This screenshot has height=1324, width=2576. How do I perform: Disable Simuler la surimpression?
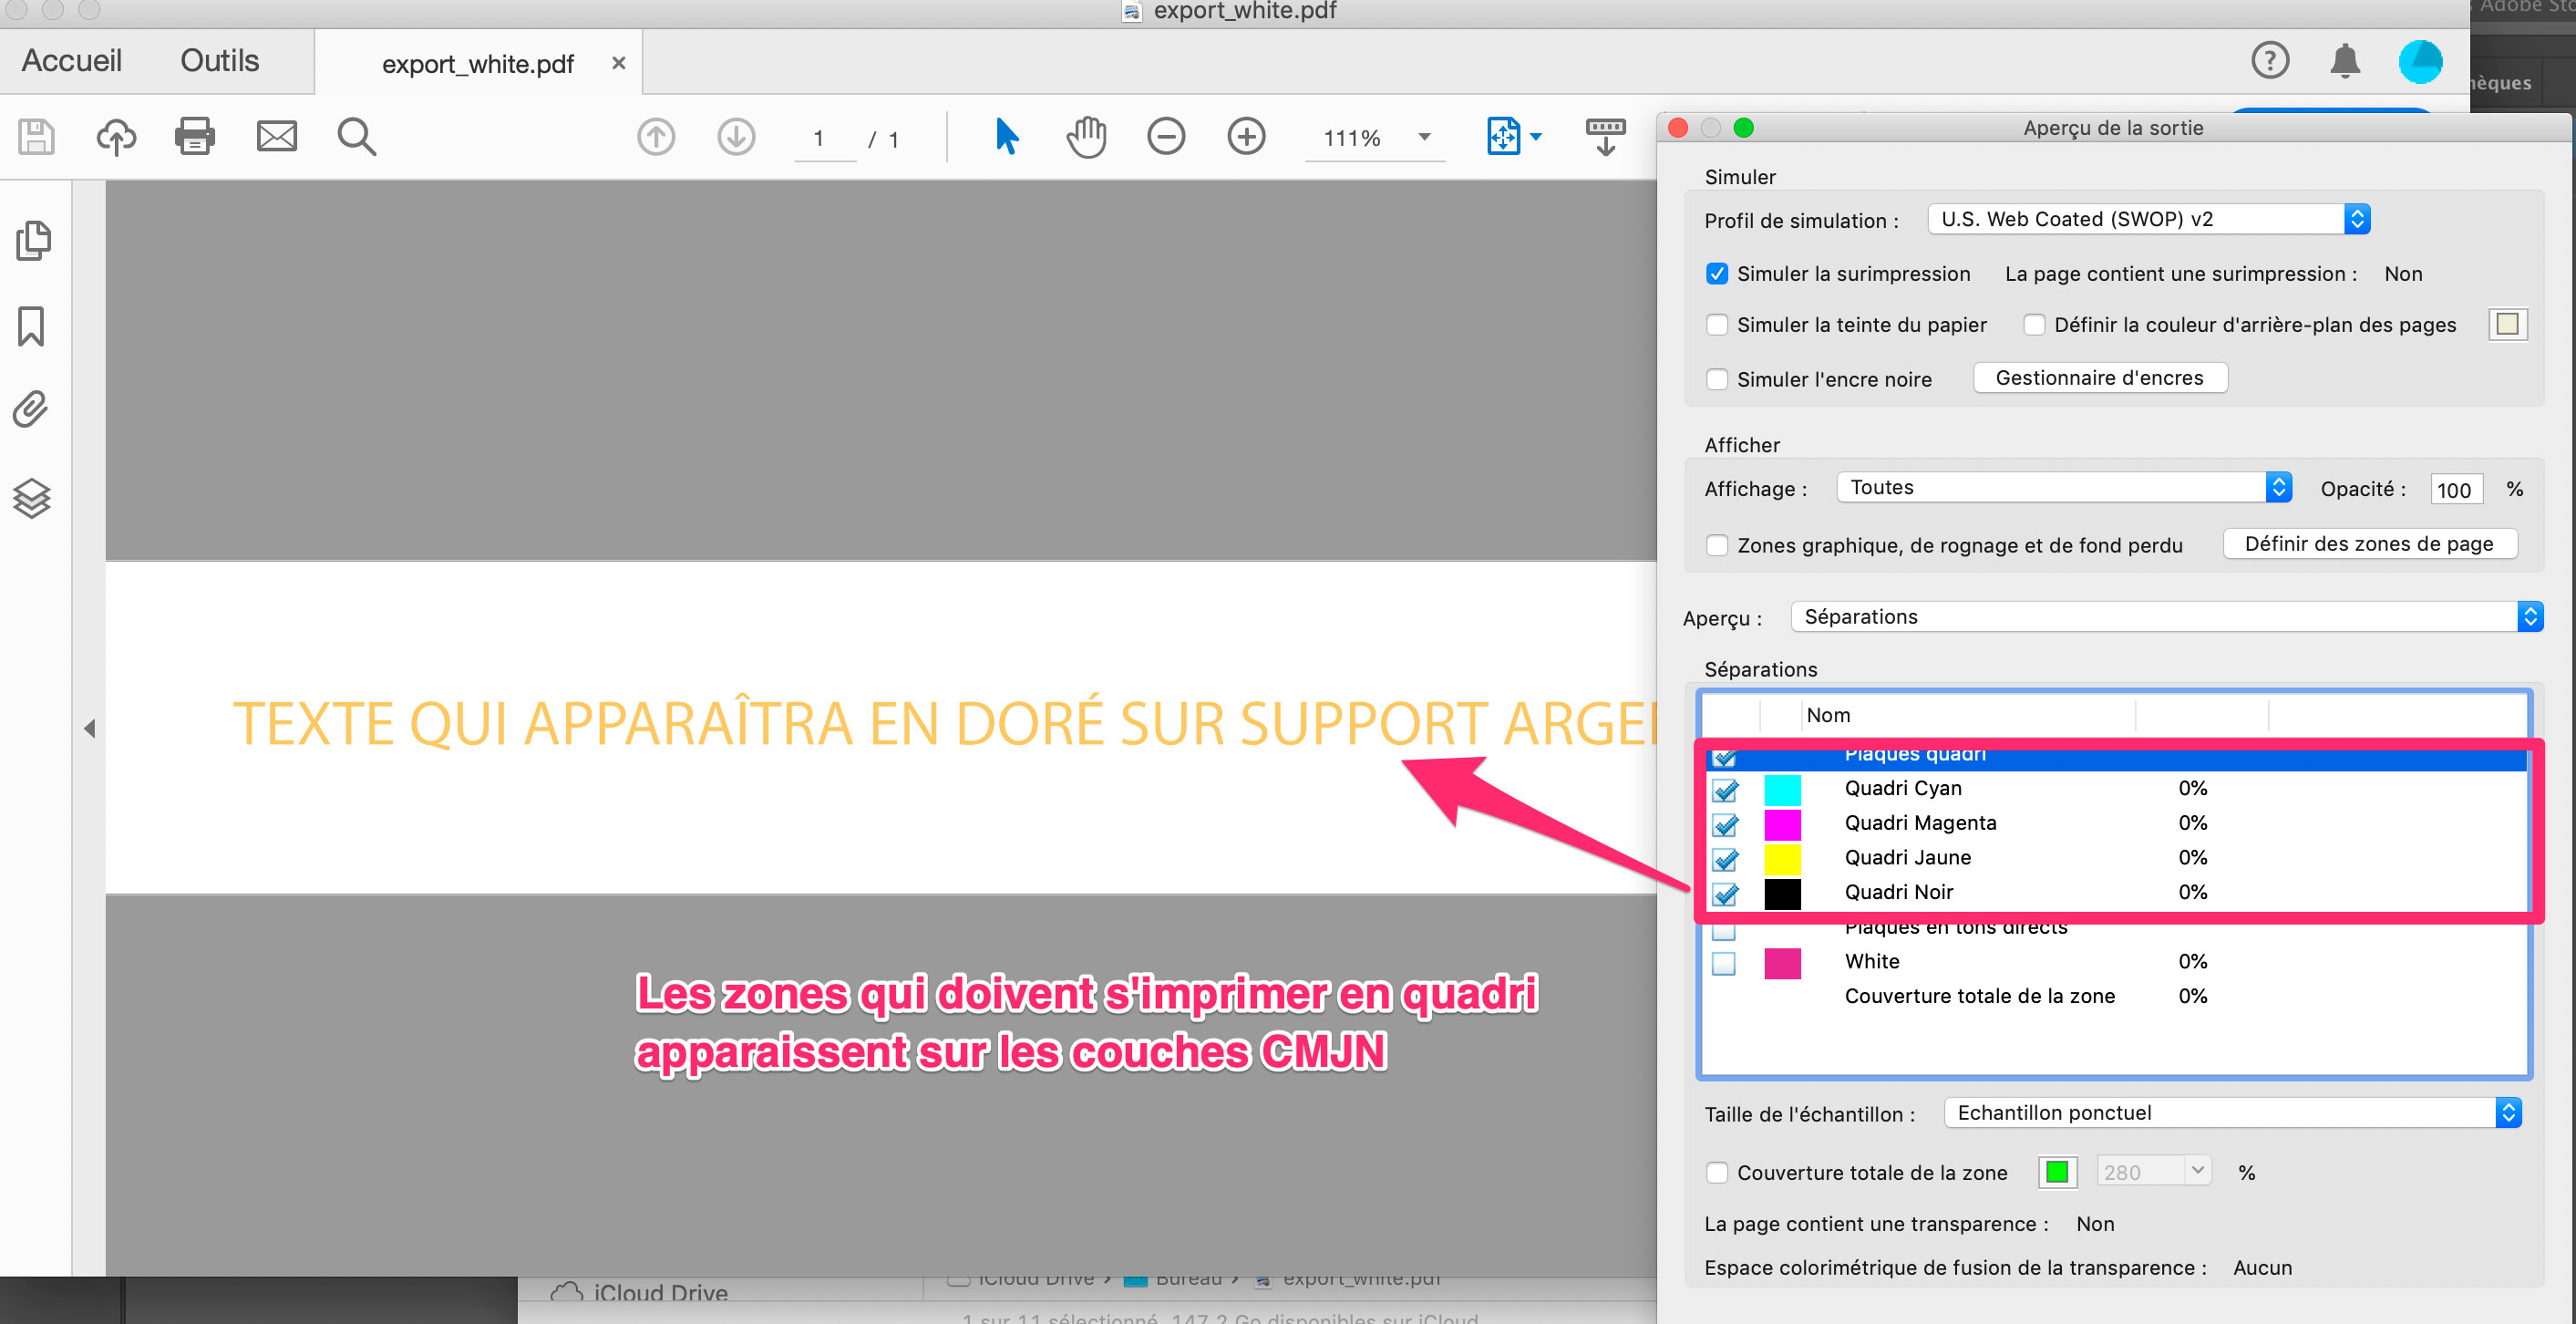1717,273
